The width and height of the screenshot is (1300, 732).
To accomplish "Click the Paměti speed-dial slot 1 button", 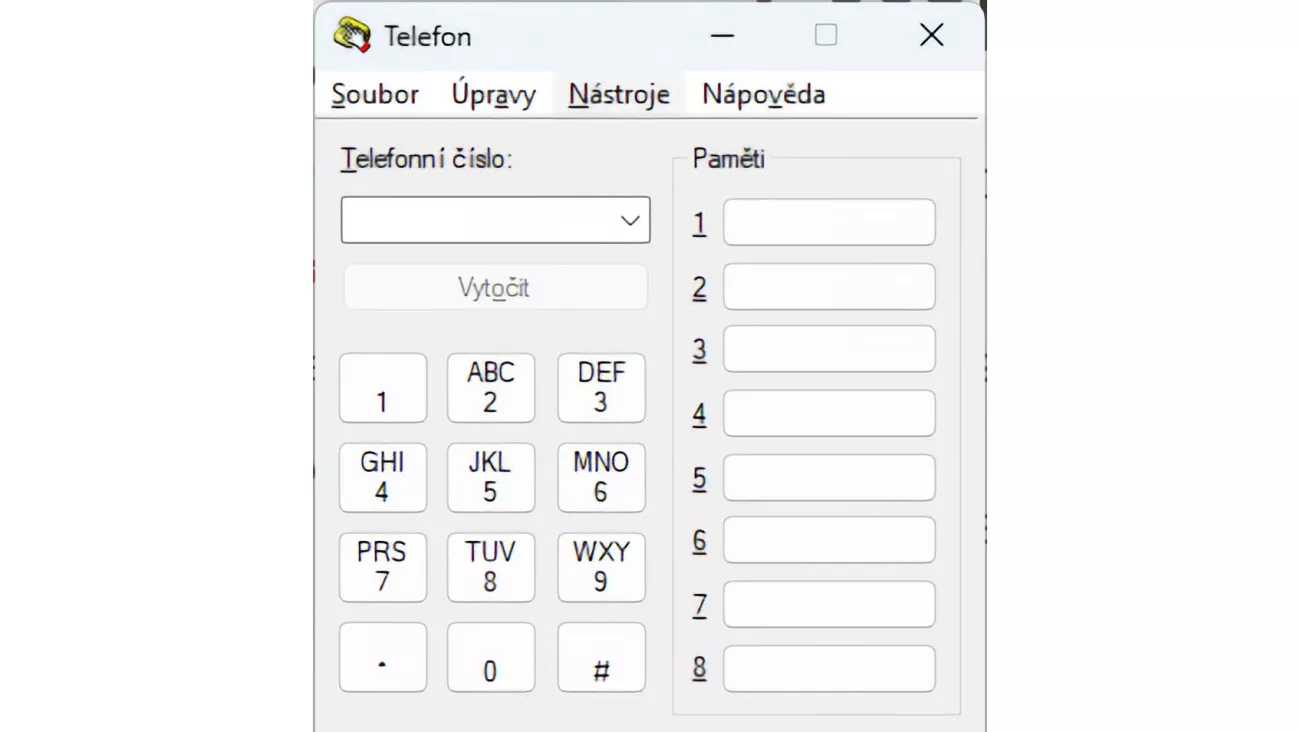I will click(x=829, y=222).
